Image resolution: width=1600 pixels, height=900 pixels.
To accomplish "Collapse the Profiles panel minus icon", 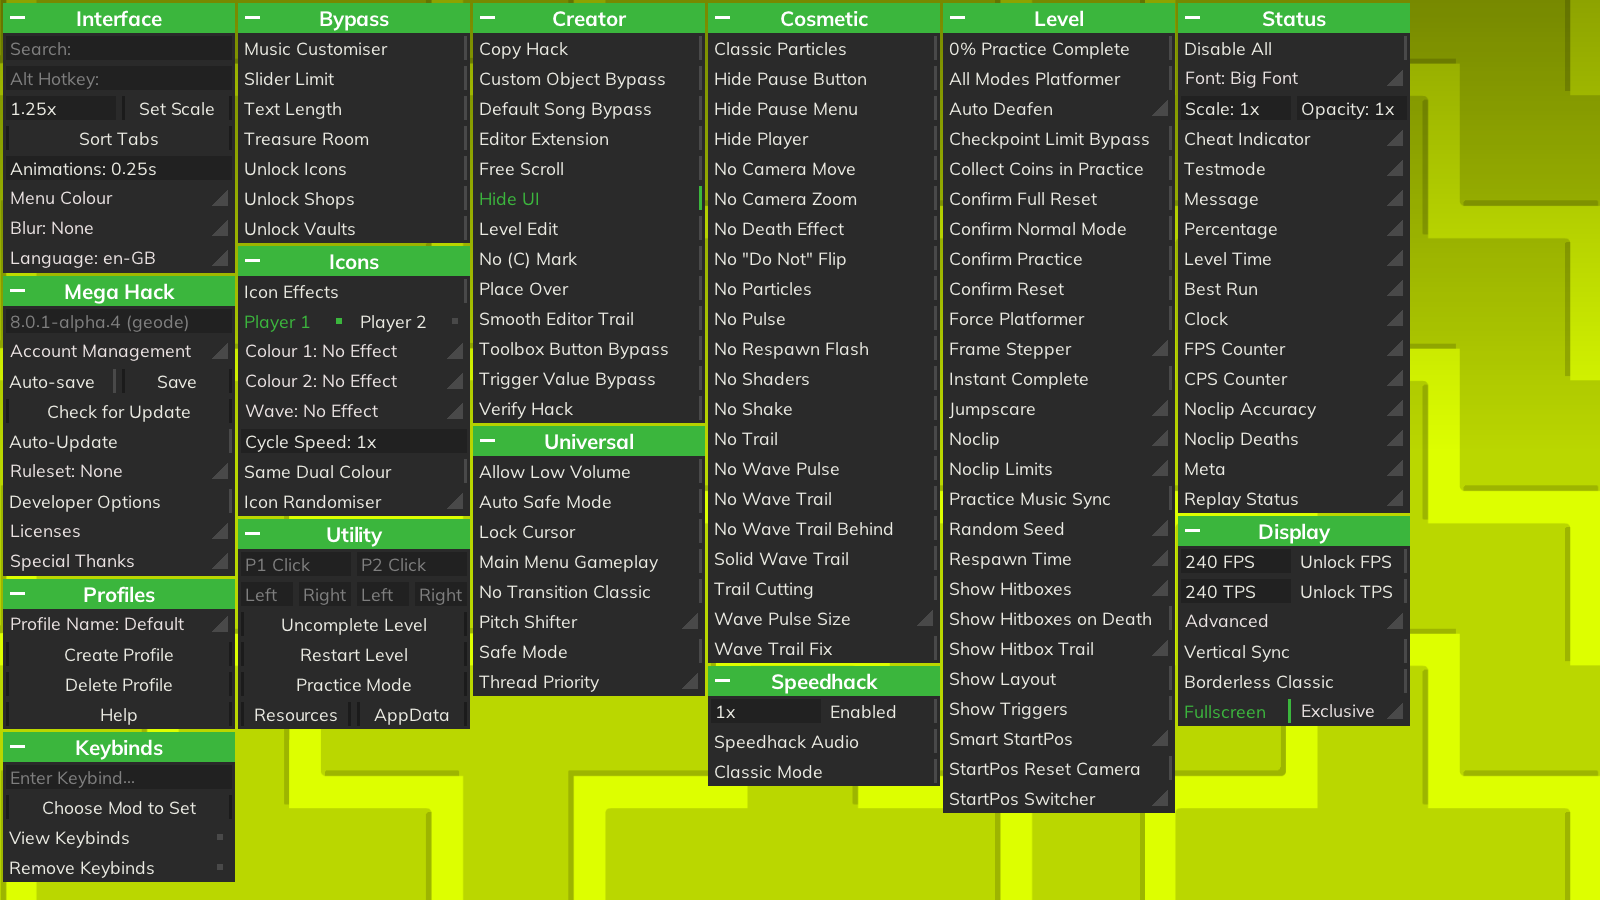I will [x=17, y=595].
